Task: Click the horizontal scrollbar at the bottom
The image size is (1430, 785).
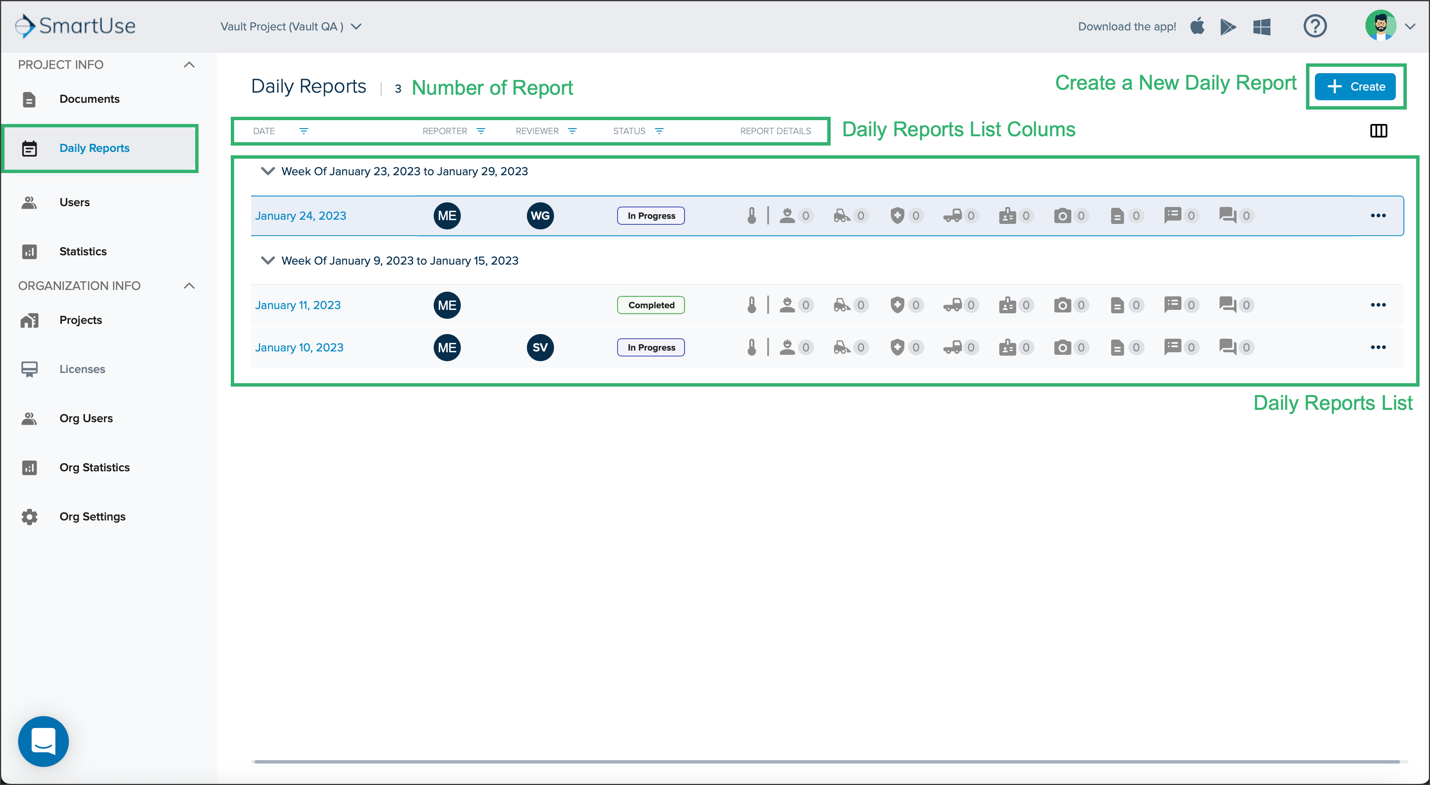Action: [x=826, y=762]
